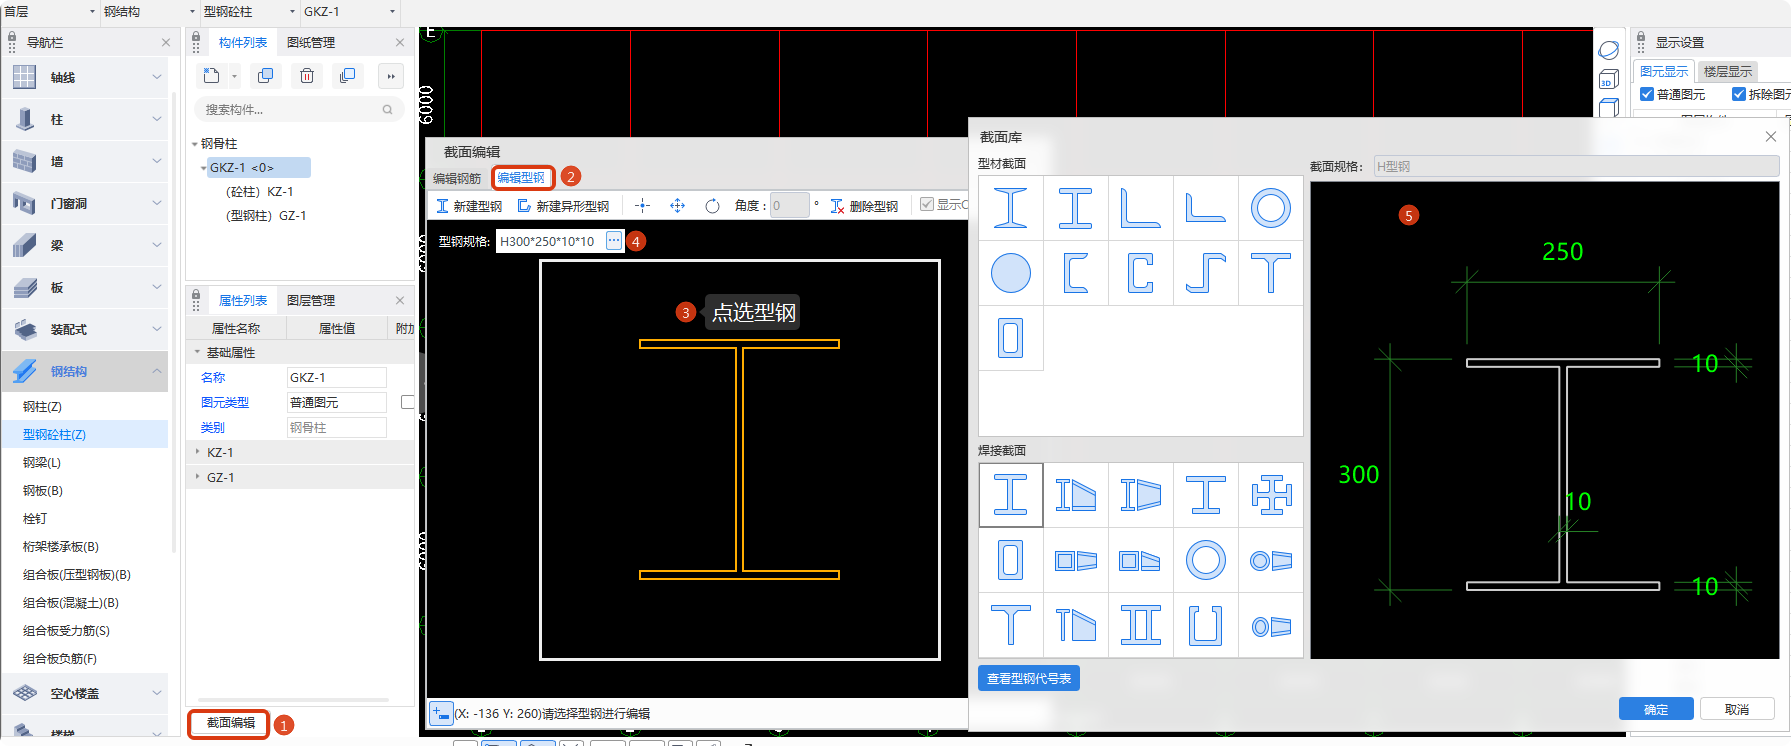This screenshot has height=746, width=1791.
Task: Choose the circular tube icon in 型材截面
Action: point(1270,208)
